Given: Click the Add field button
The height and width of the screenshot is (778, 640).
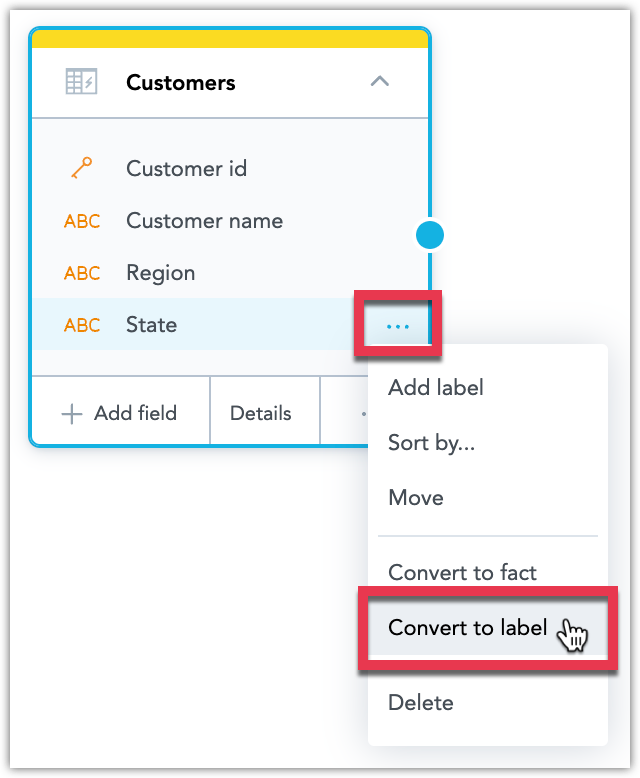Looking at the screenshot, I should [x=121, y=413].
